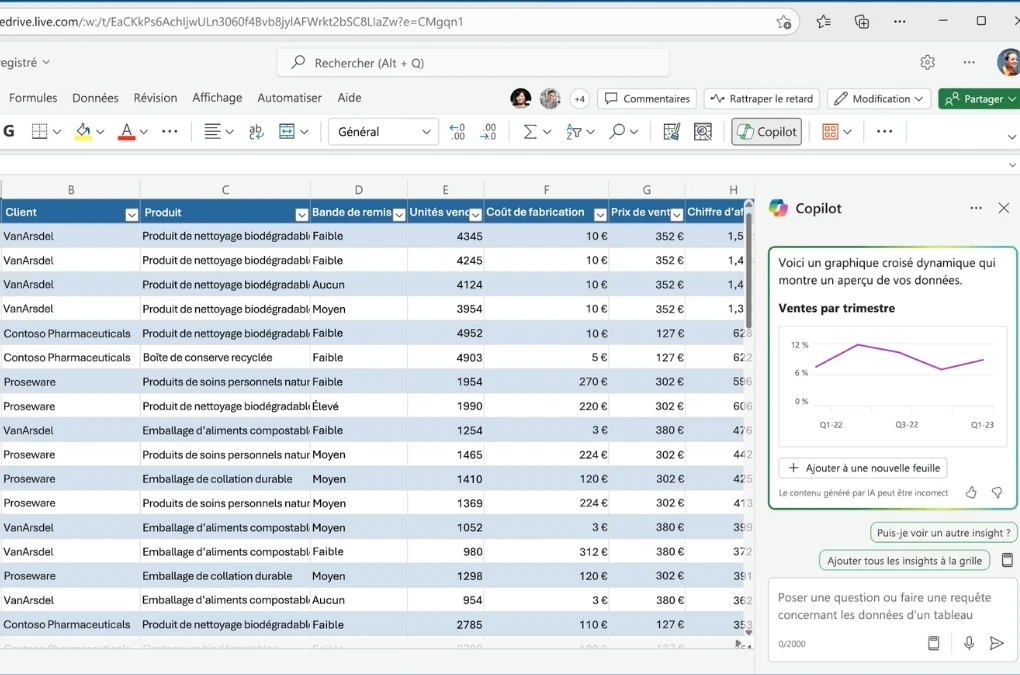Open Unités vendues filter dropdown
1020x675 pixels.
pos(476,215)
